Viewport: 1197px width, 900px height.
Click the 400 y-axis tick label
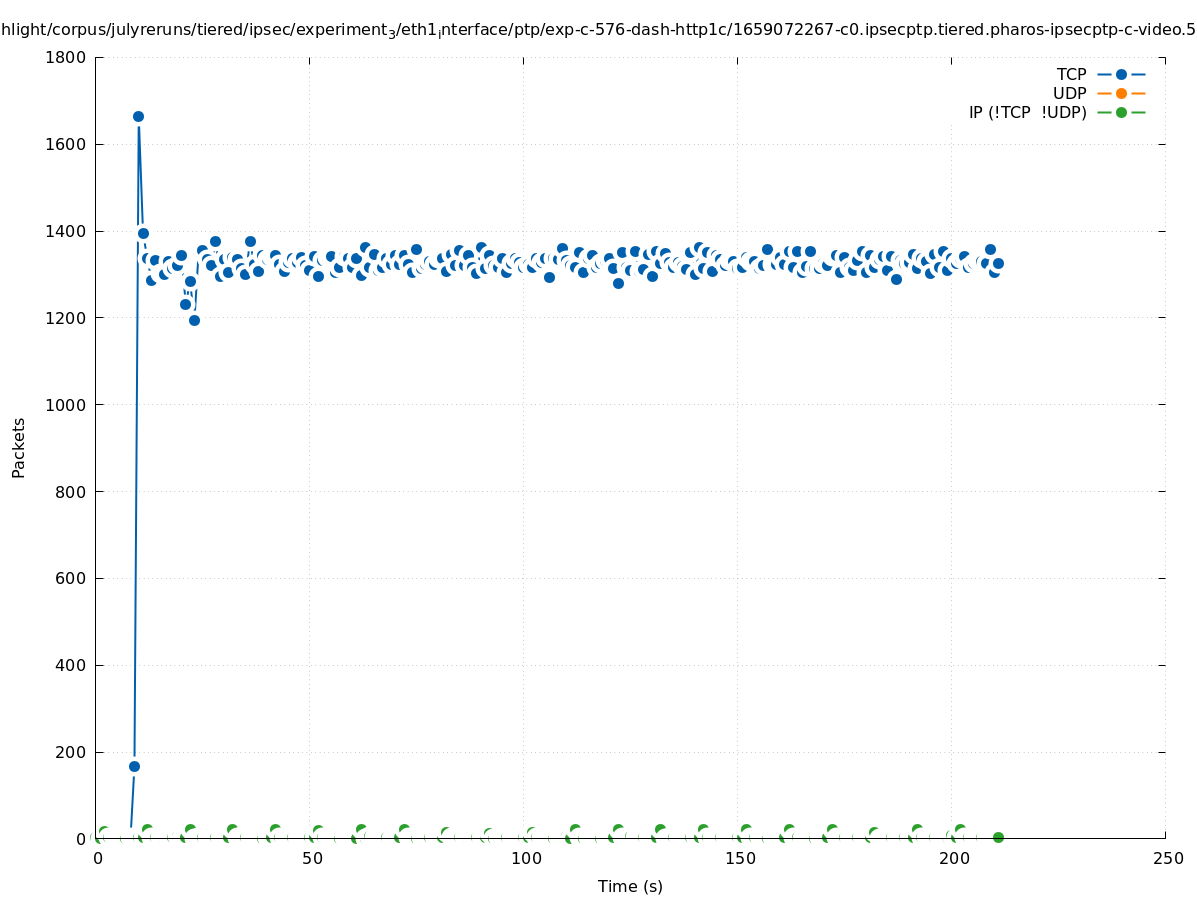tap(71, 665)
